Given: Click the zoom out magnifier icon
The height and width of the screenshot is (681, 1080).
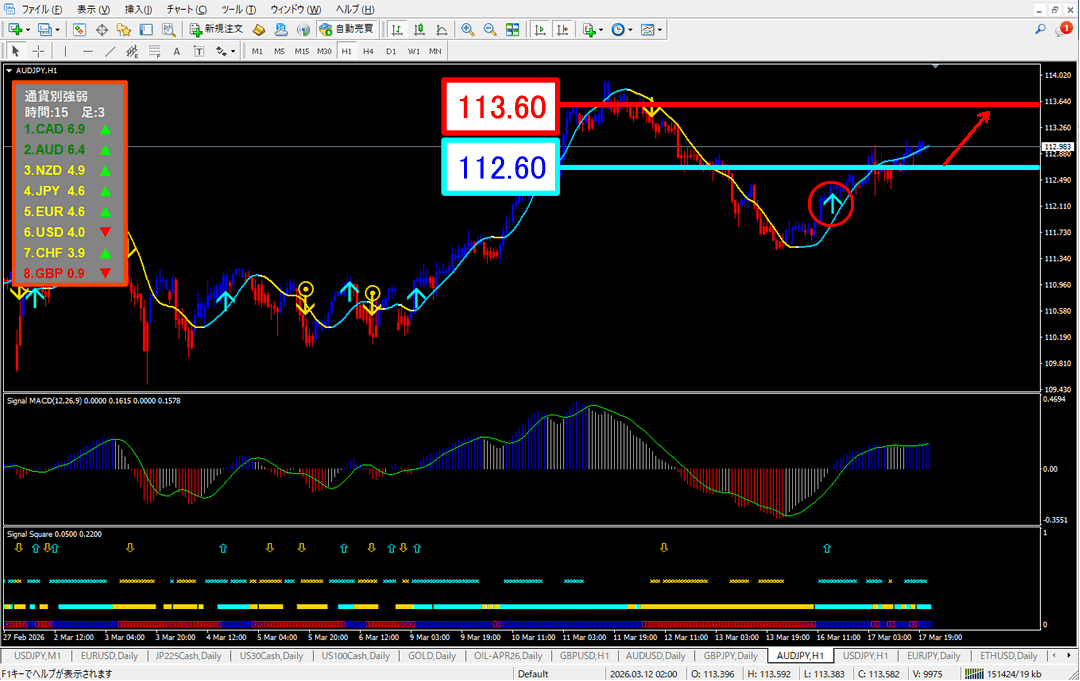Looking at the screenshot, I should (489, 30).
